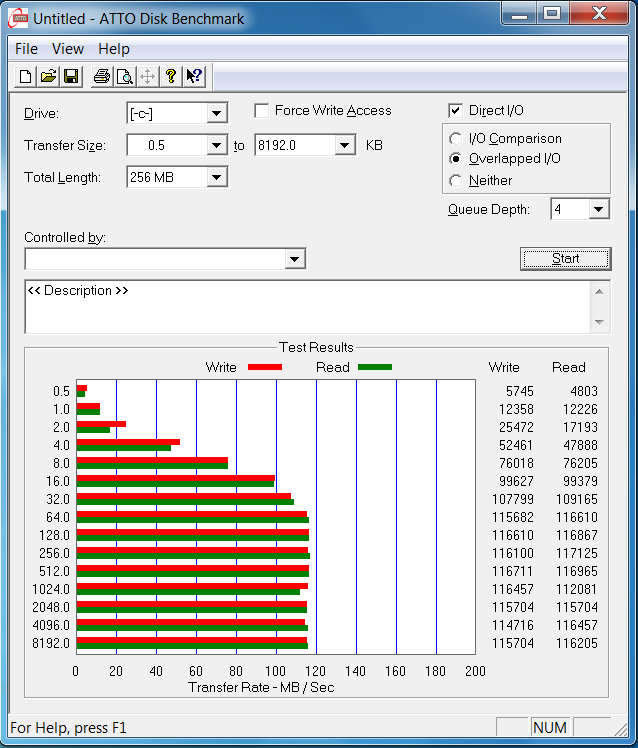Activate the context help pointer icon
638x748 pixels.
click(194, 77)
